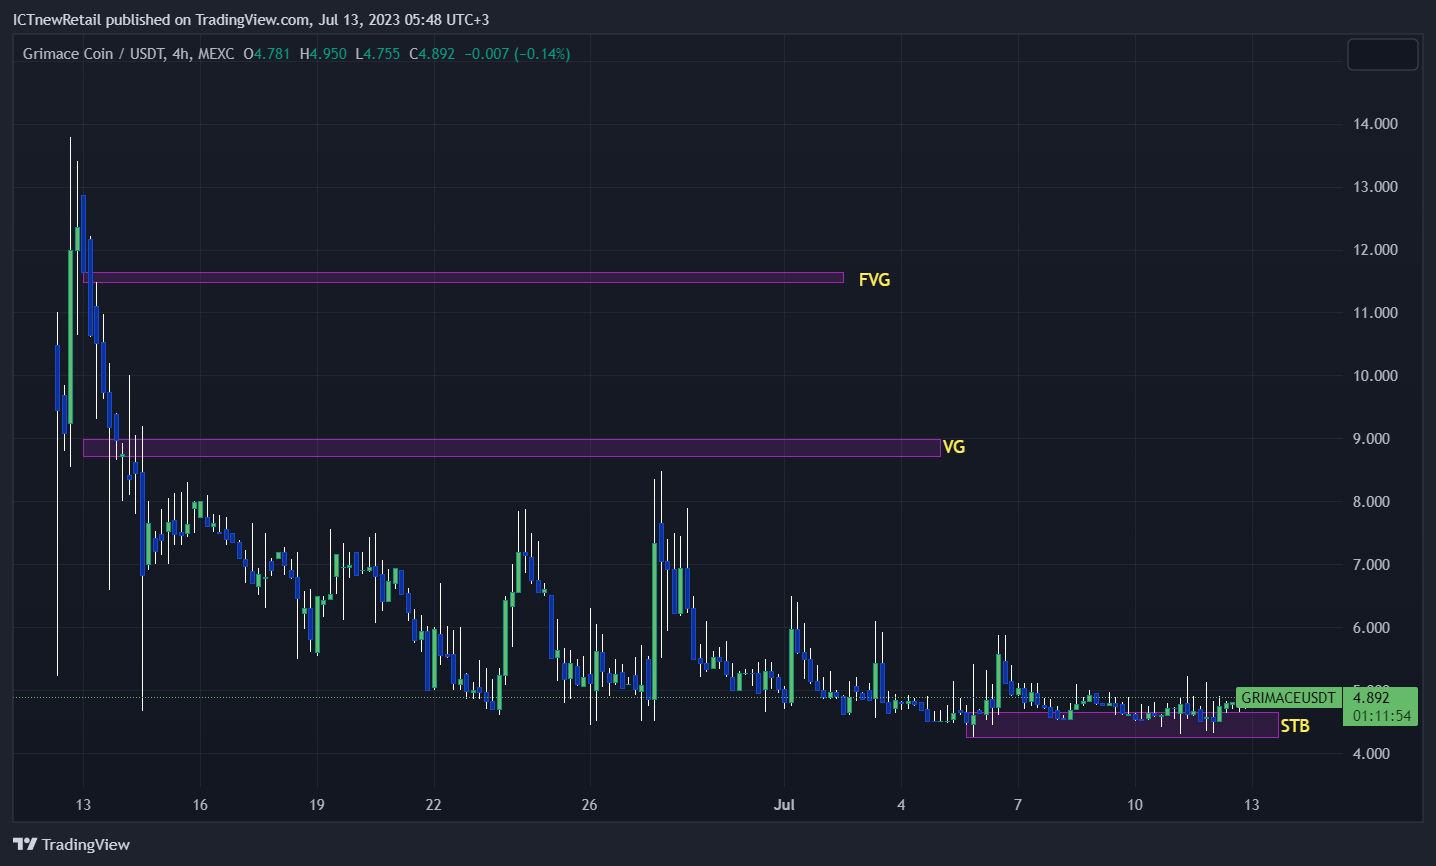Click the current price tag 4.892 on the axis

(1371, 698)
